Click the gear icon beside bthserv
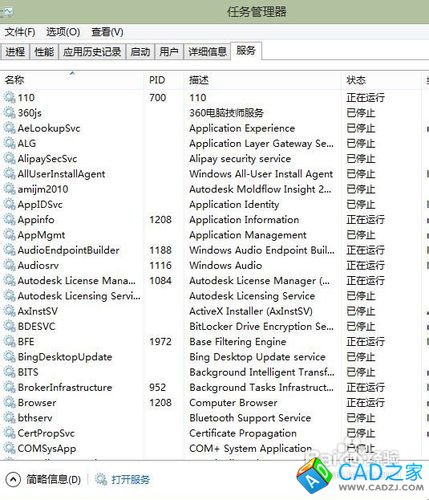 tap(9, 418)
